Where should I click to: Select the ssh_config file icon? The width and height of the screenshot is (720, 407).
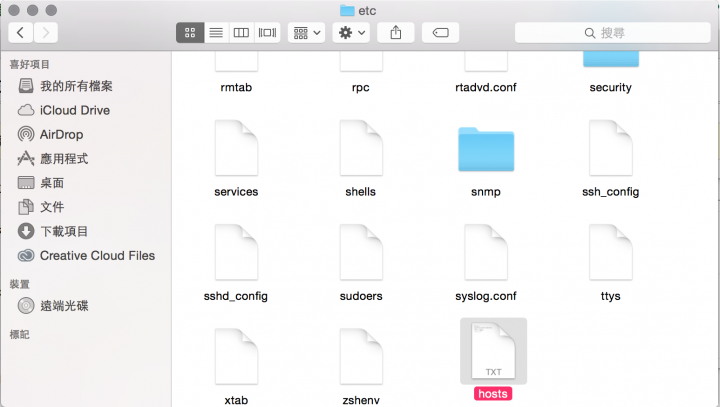click(x=611, y=148)
